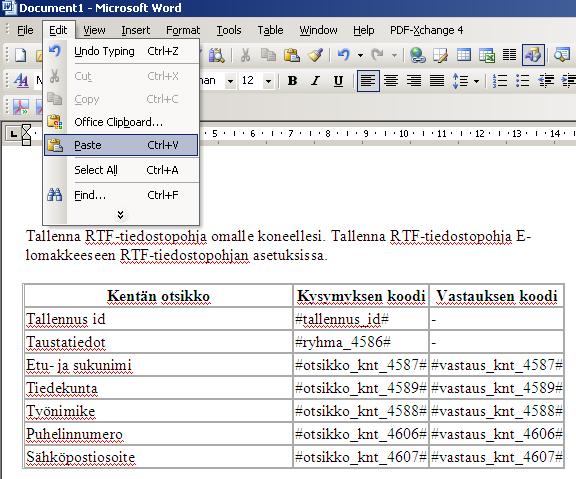
Task: Open the Format menu
Action: tap(183, 30)
